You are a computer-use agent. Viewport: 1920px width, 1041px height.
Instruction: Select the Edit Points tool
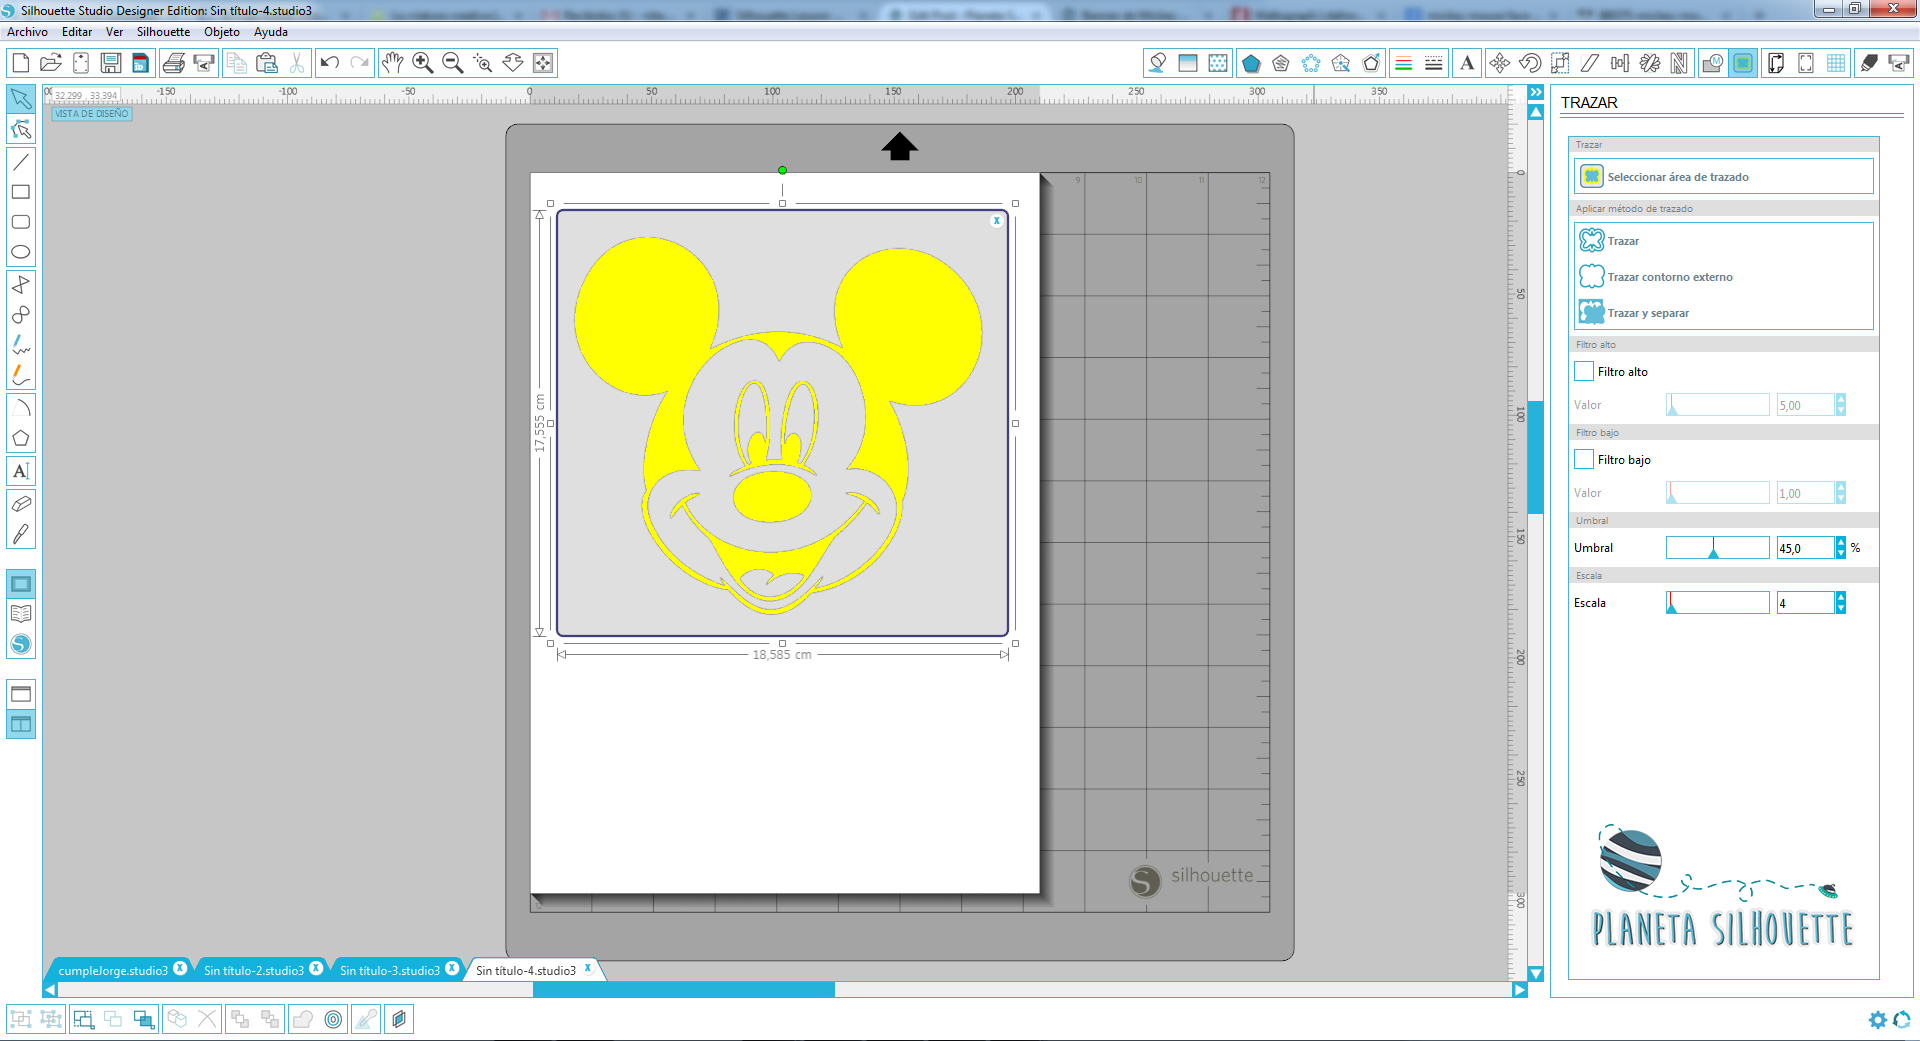pos(21,130)
